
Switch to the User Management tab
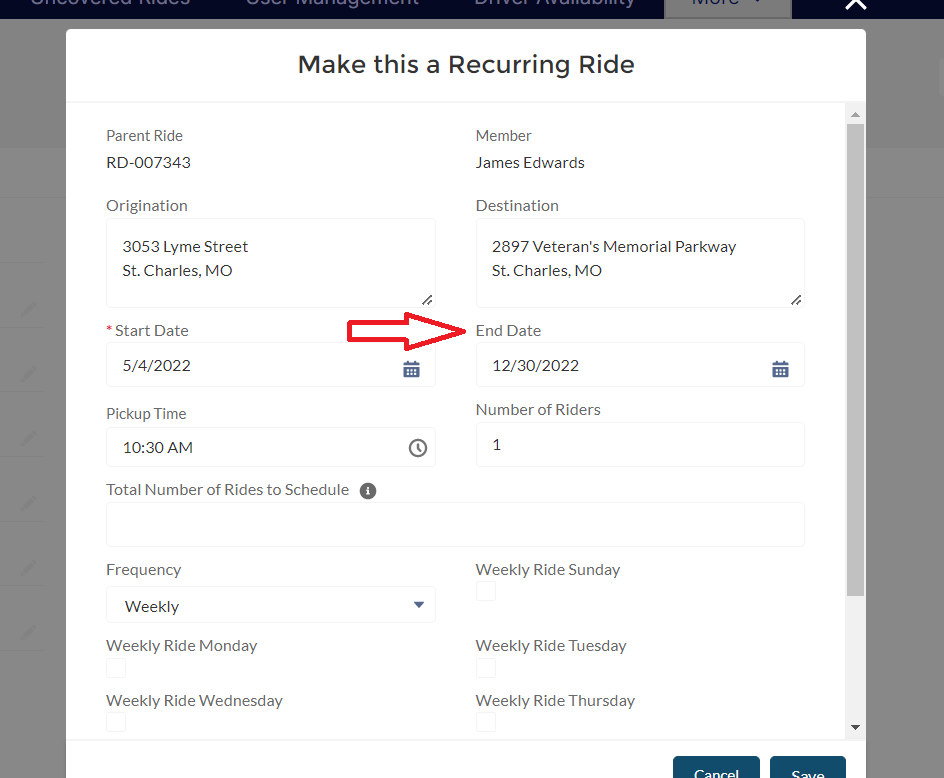coord(333,3)
